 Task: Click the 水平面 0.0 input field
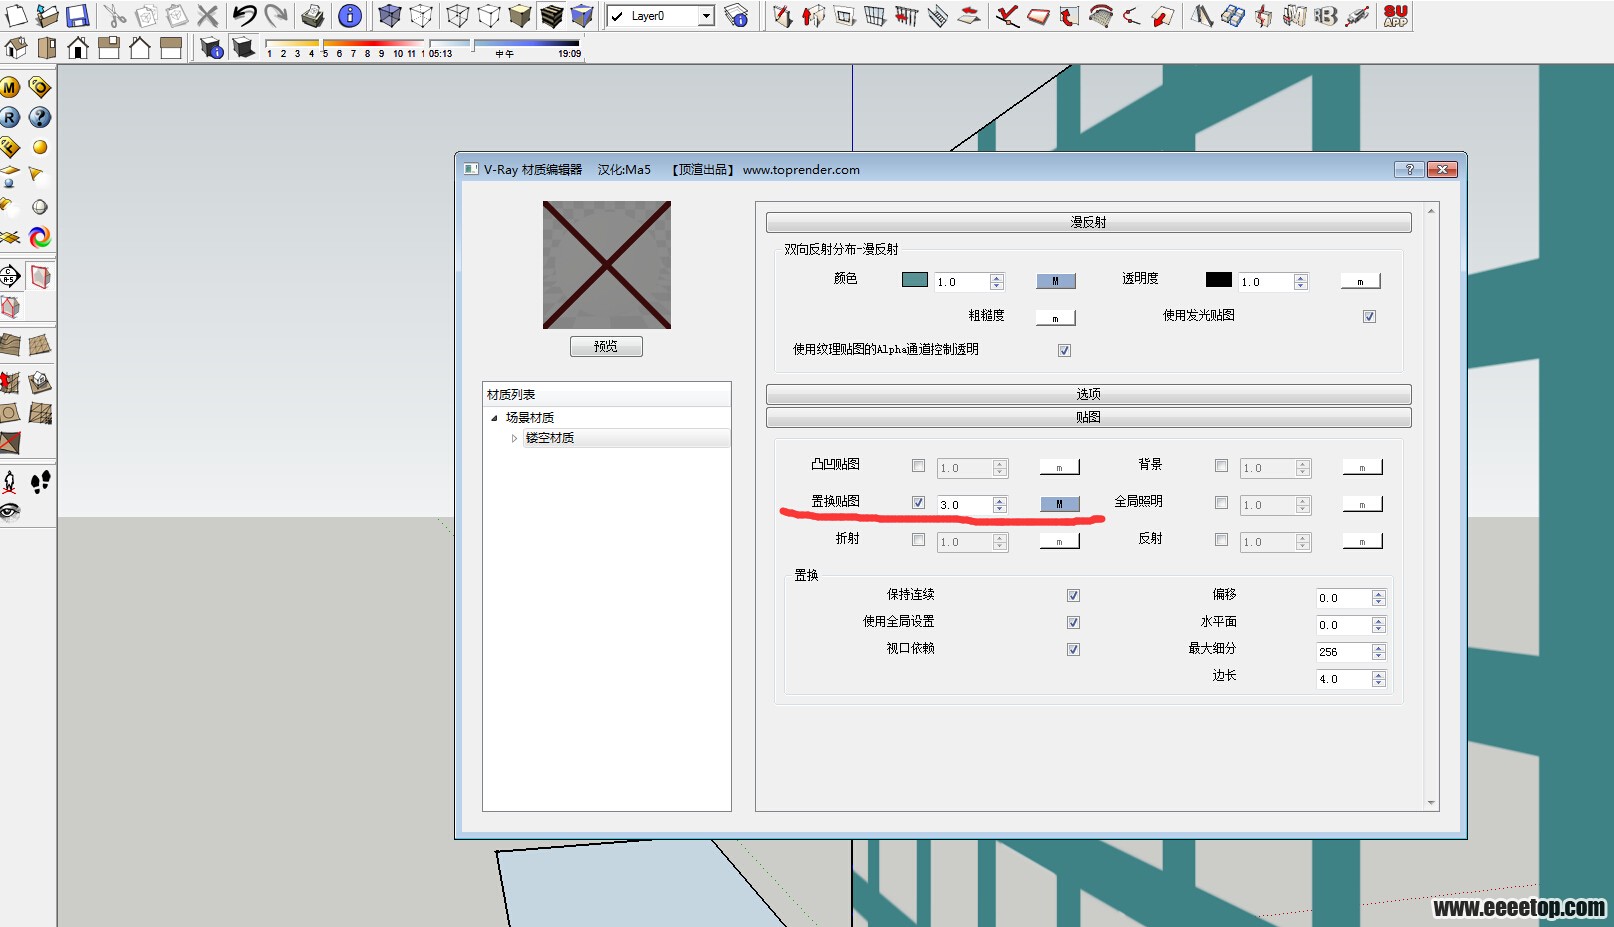(1344, 625)
